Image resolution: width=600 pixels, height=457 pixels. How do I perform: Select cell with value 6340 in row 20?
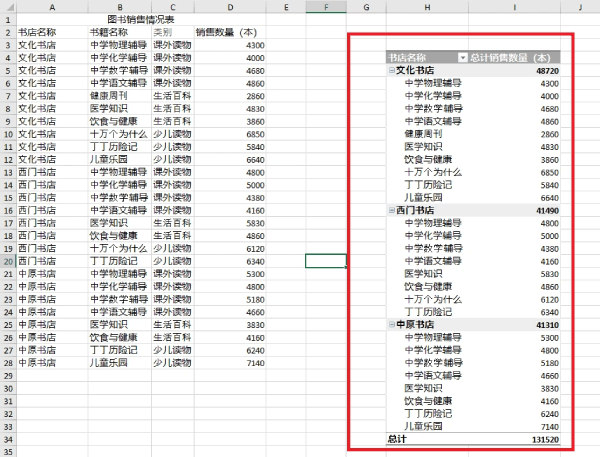point(230,261)
